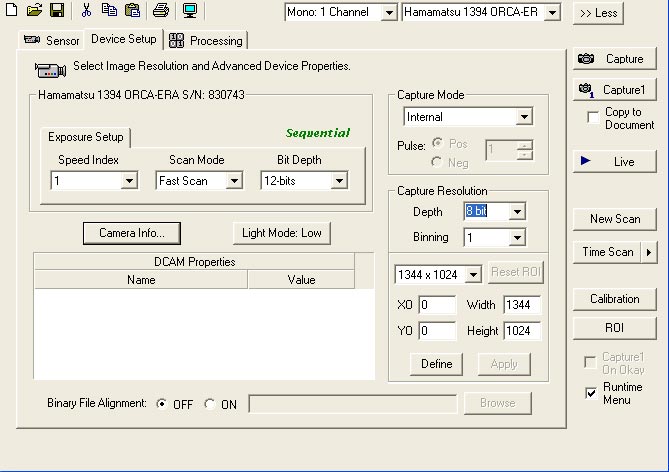Click the Cut scissors icon
Screen dimensions: 669x472
[x=86, y=11]
